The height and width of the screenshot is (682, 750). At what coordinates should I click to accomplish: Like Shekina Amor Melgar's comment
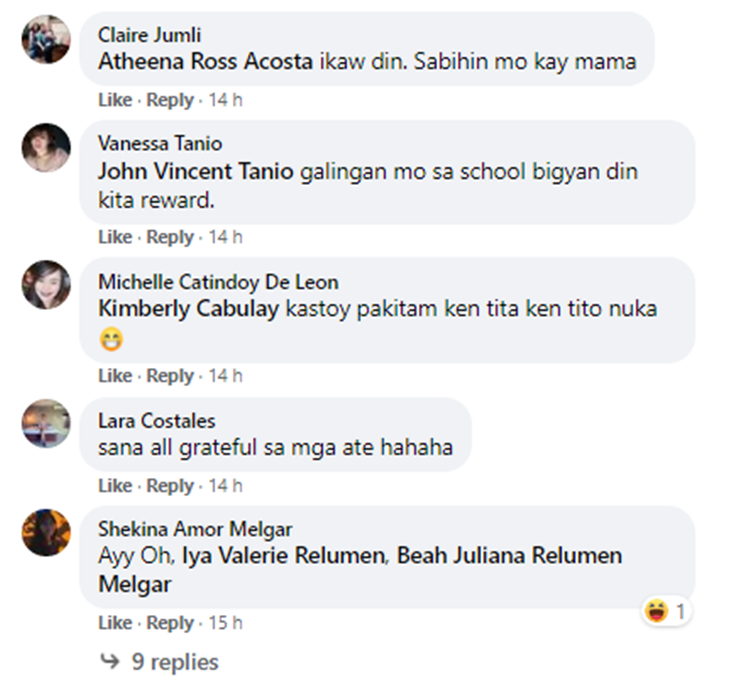(115, 623)
